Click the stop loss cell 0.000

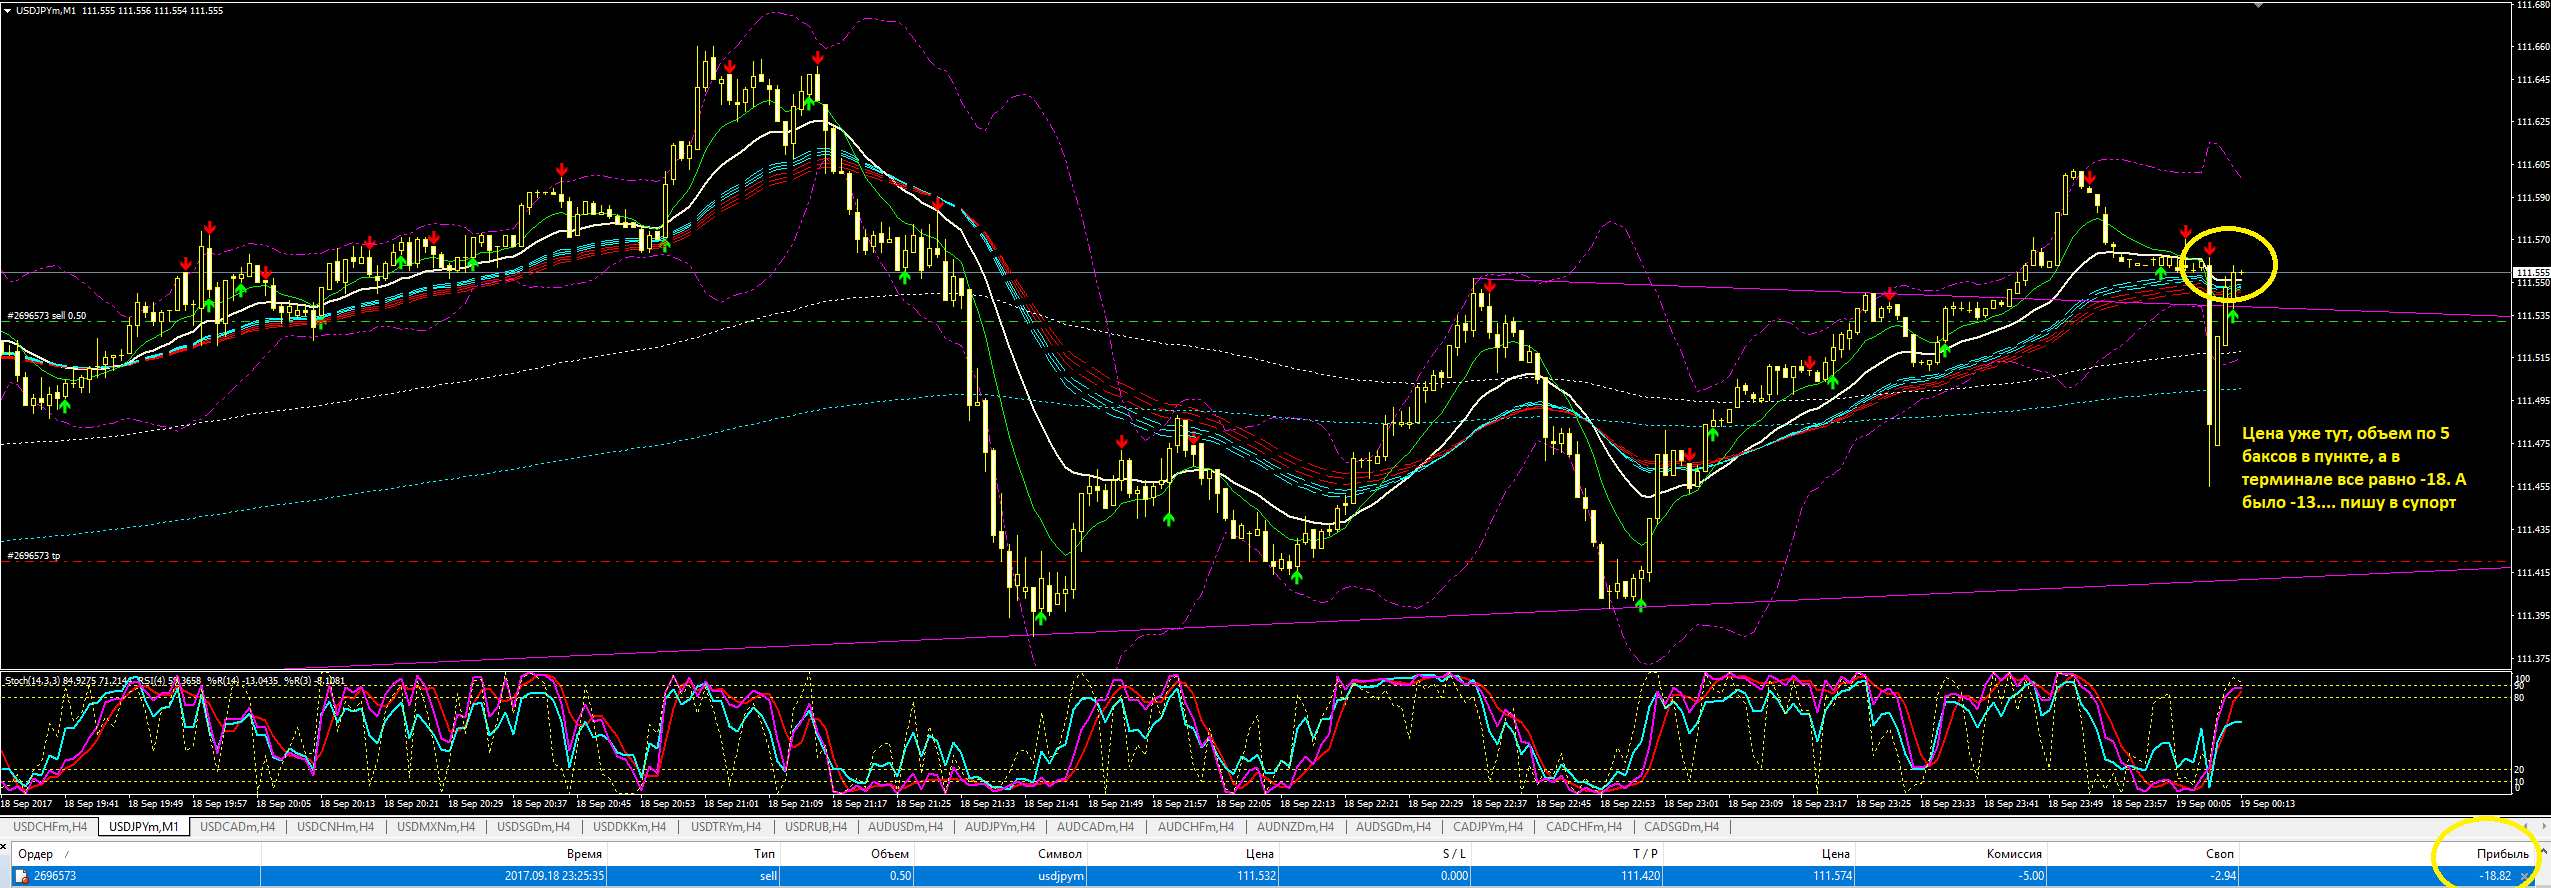[1454, 876]
